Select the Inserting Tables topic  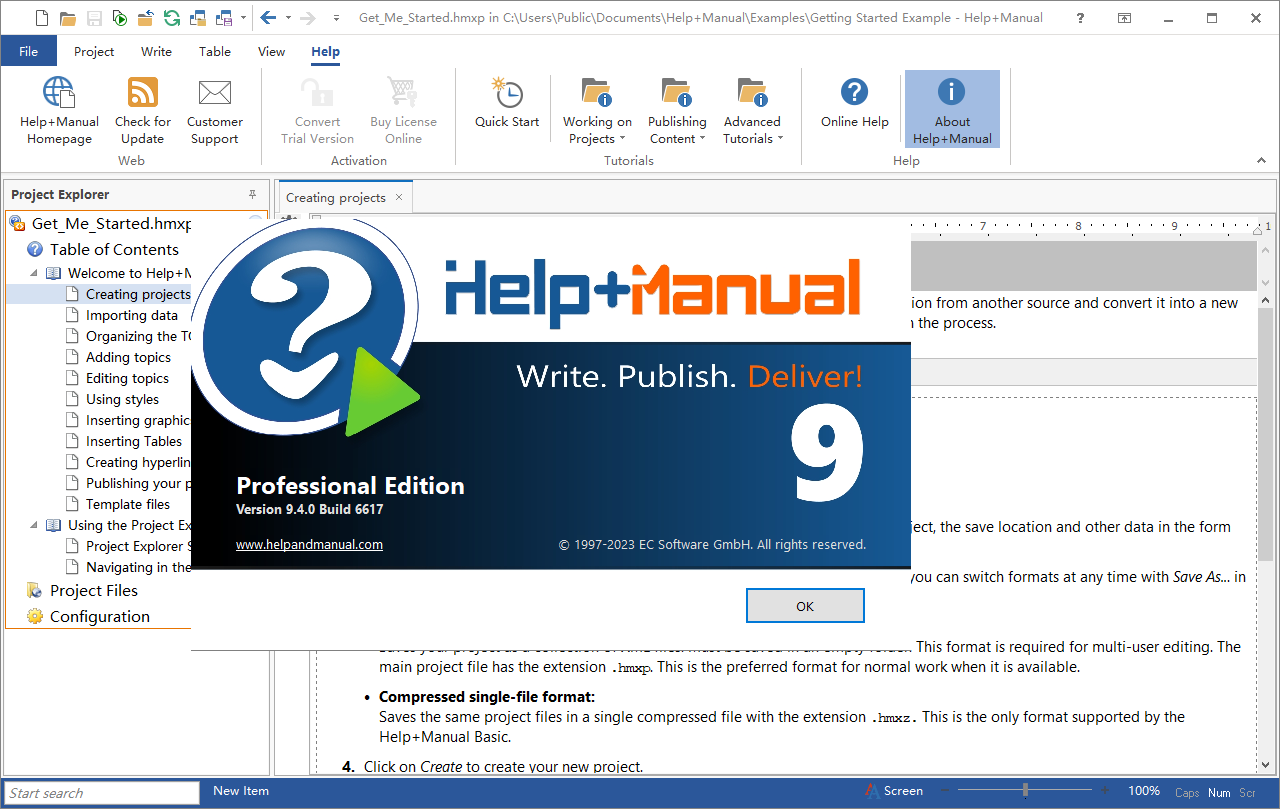[x=134, y=441]
